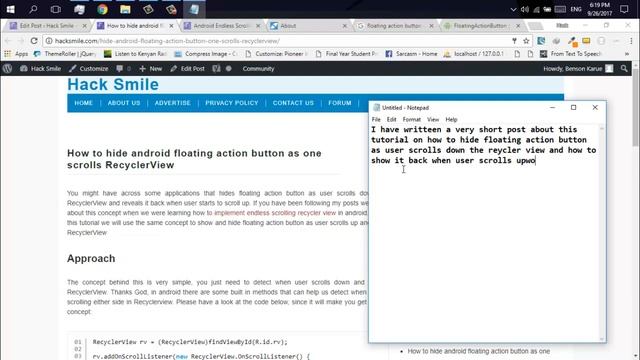The height and width of the screenshot is (360, 640).
Task: Click New in the WordPress admin bar
Action: click(151, 69)
